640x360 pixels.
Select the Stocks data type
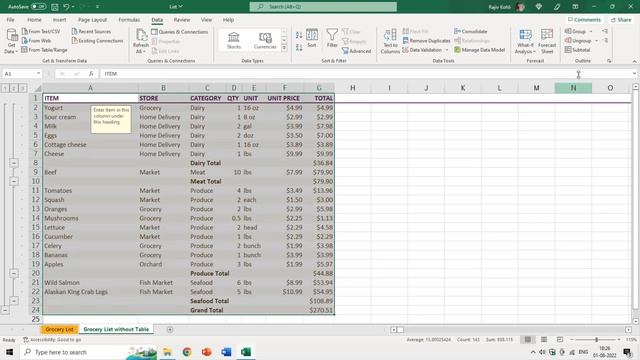point(234,40)
